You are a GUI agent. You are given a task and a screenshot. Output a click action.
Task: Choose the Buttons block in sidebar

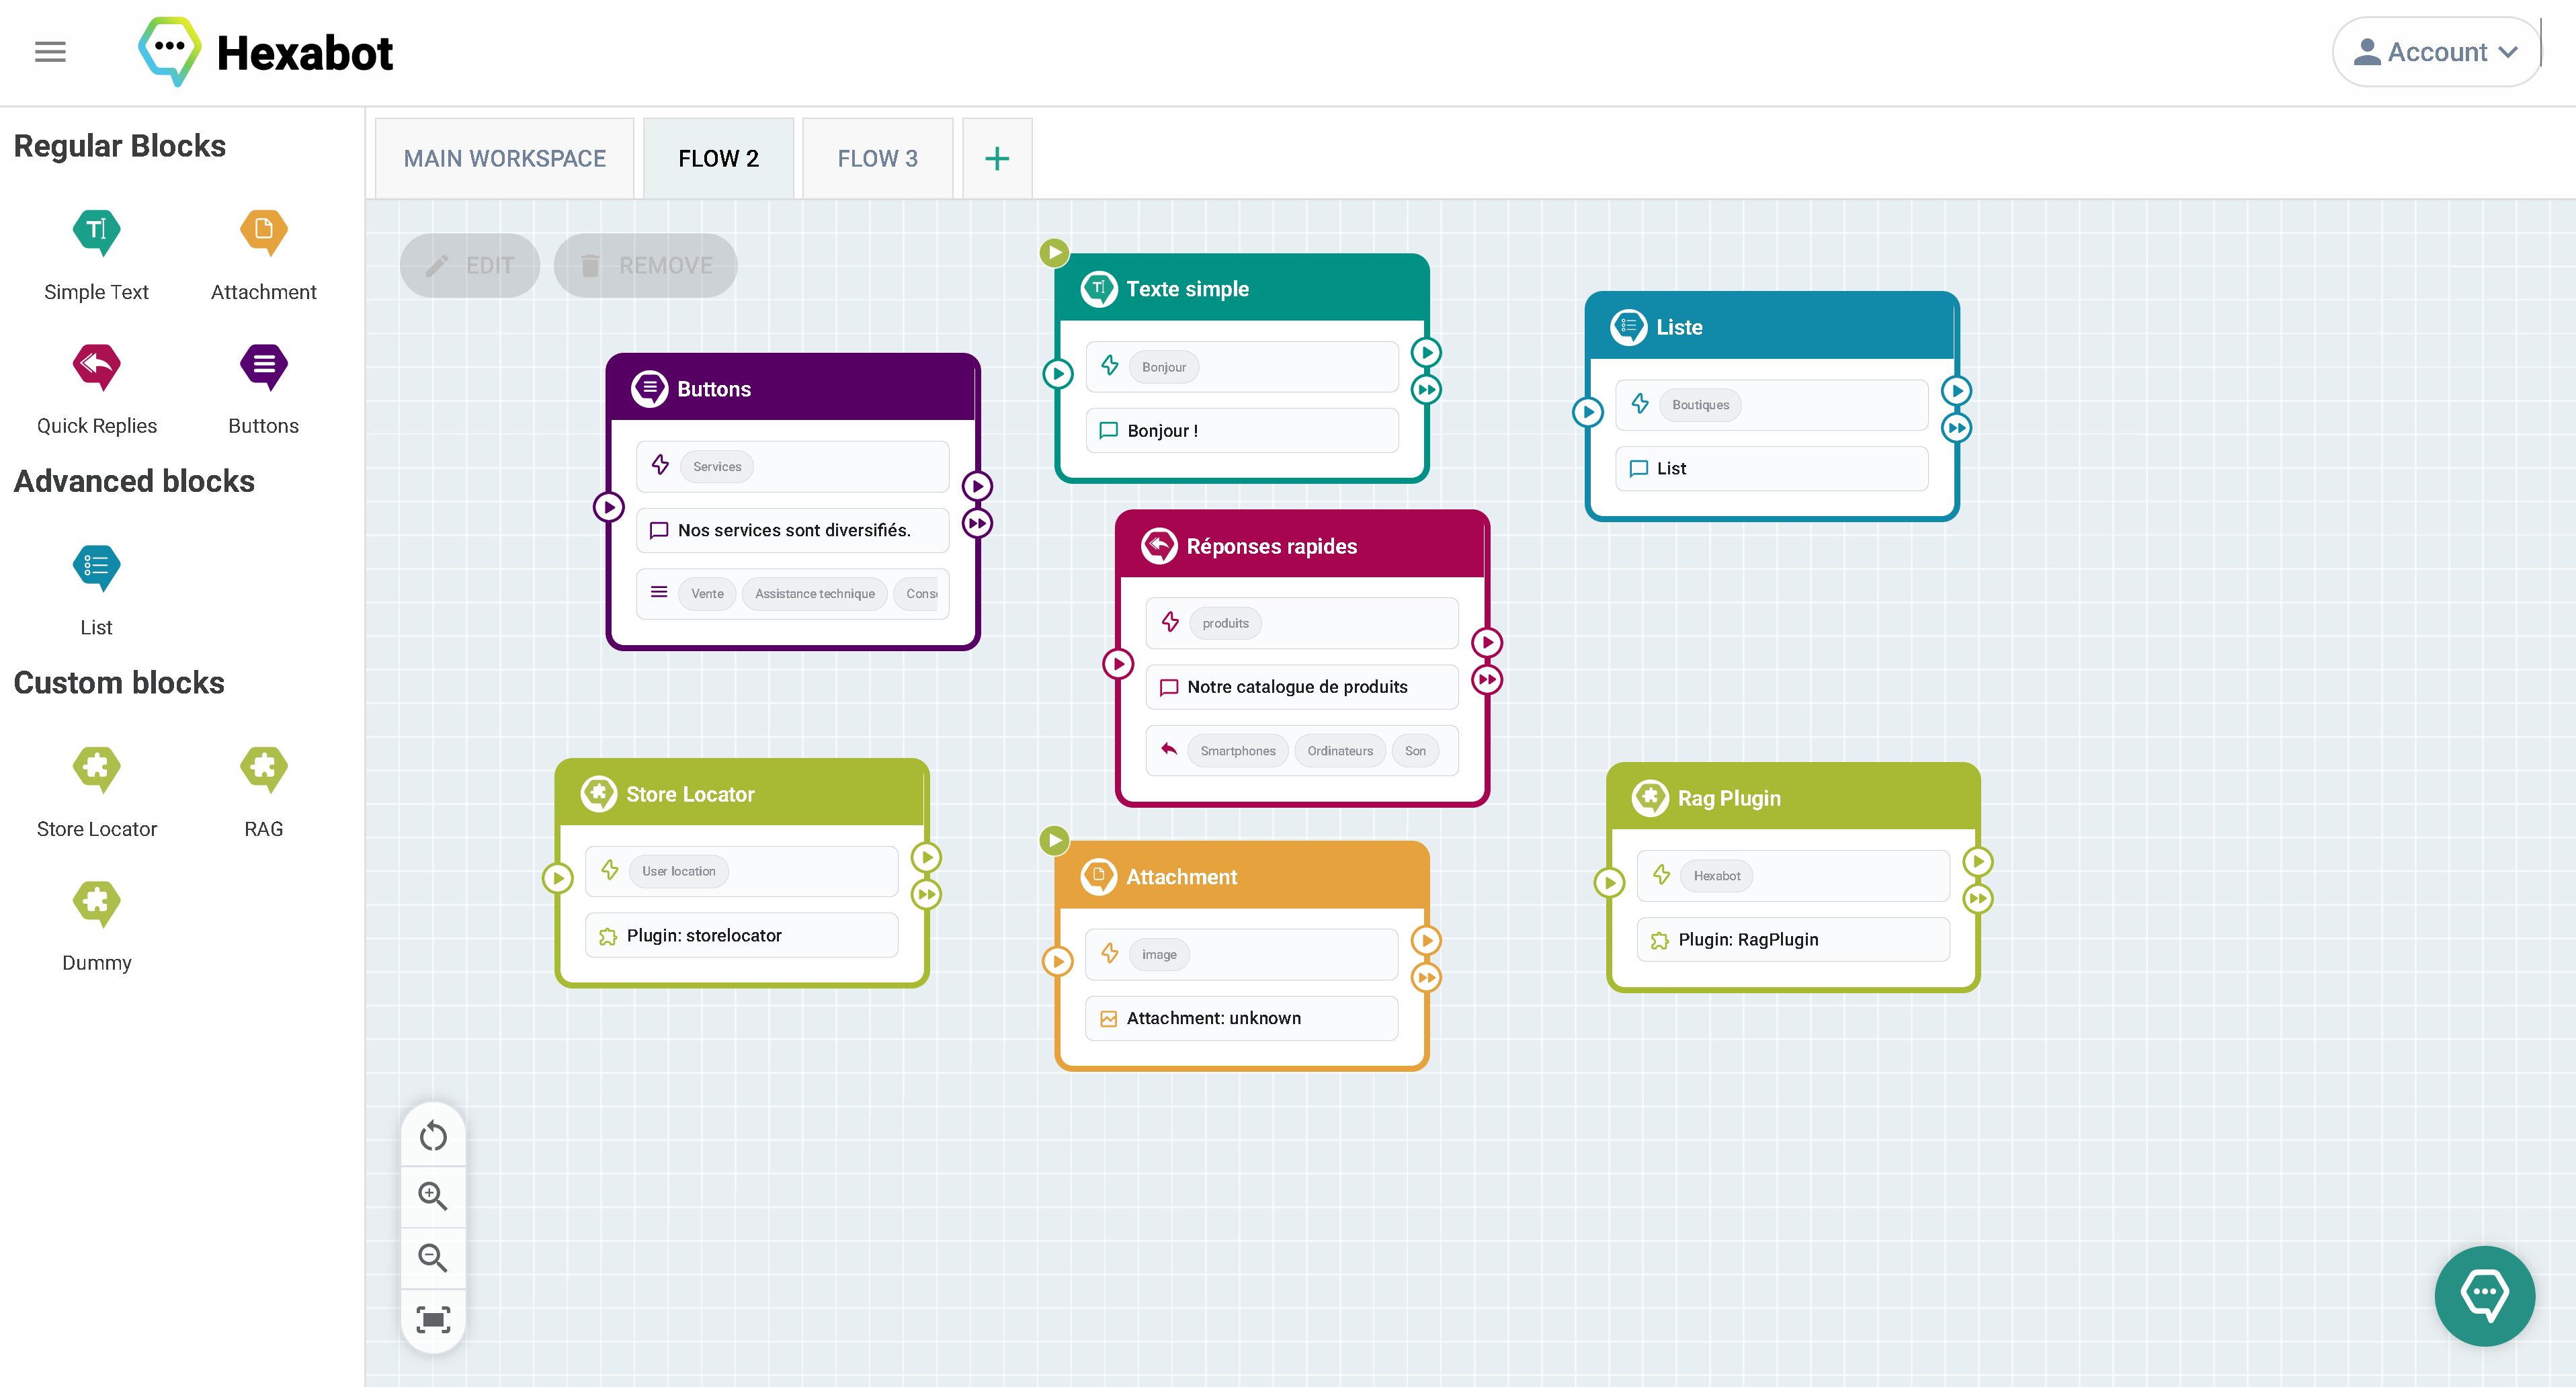pos(263,366)
